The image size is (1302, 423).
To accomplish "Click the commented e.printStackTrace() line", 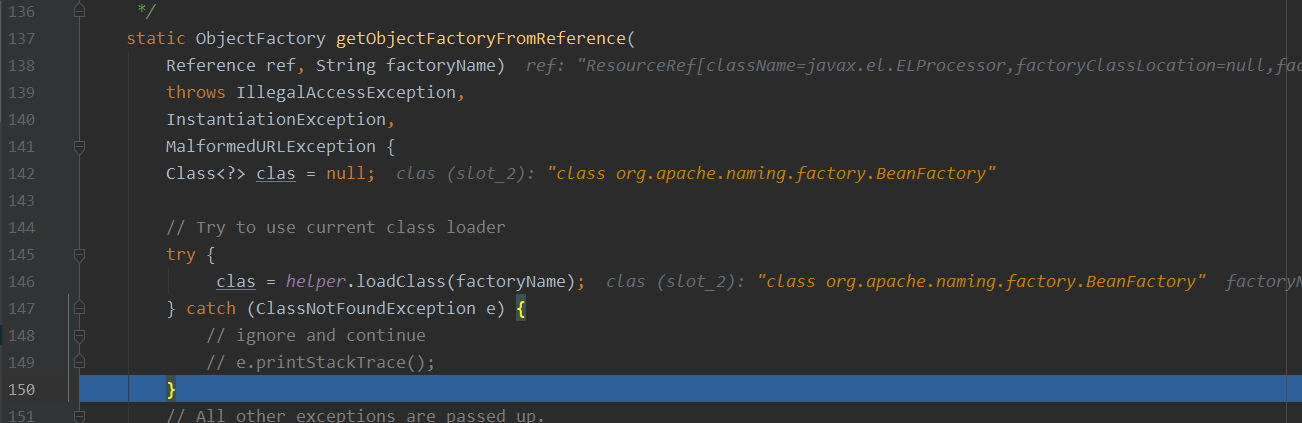I will coord(321,363).
